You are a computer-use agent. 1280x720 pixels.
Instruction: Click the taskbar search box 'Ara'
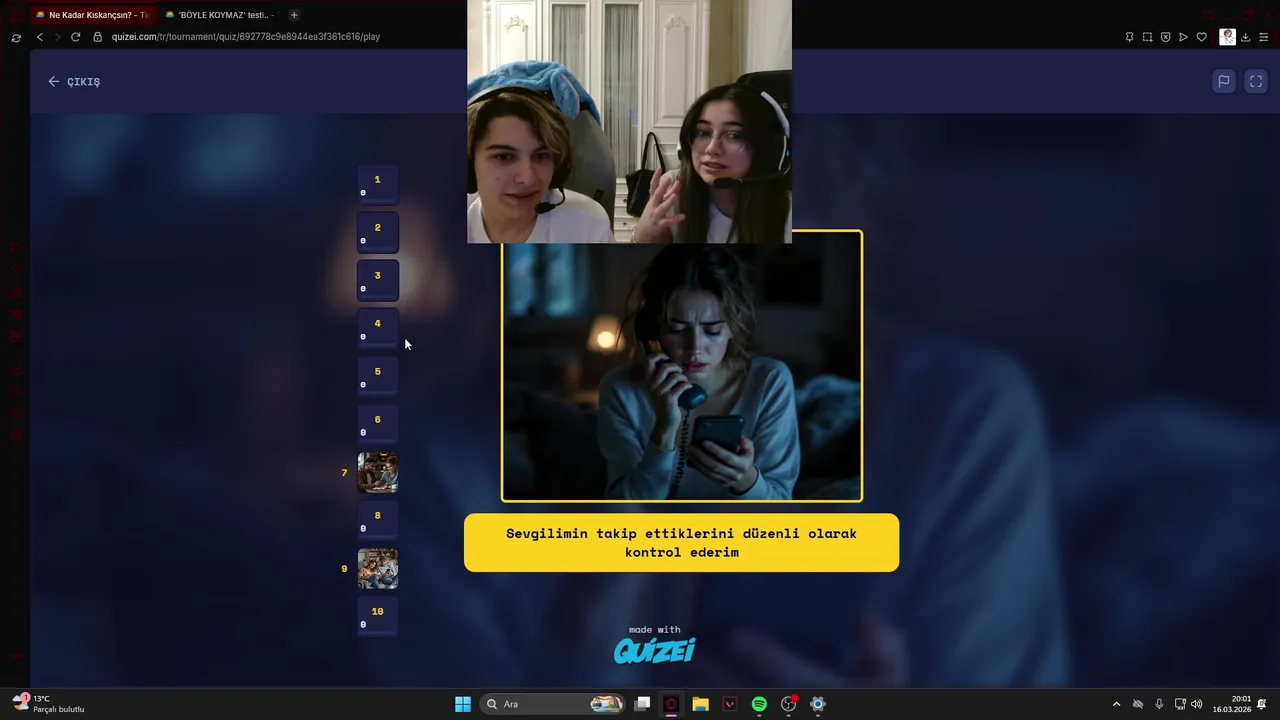(x=553, y=704)
